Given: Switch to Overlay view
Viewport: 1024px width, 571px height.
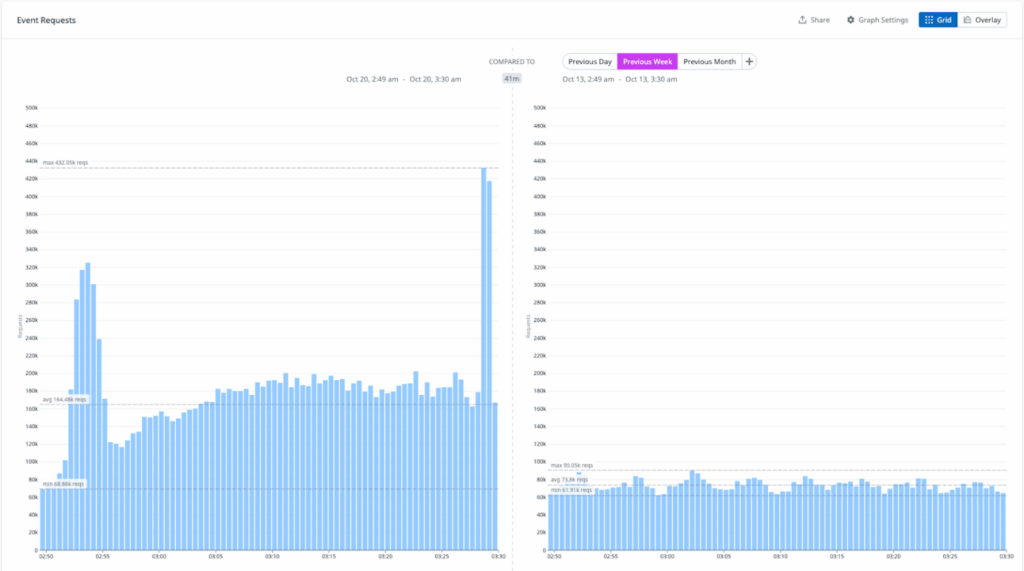Looking at the screenshot, I should point(981,20).
